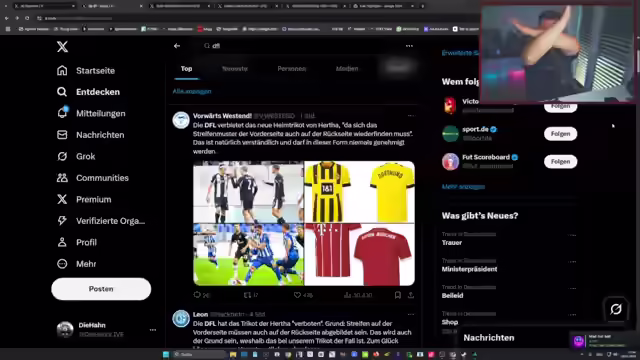The image size is (640, 360).
Task: Open the floating Grok button
Action: [616, 309]
